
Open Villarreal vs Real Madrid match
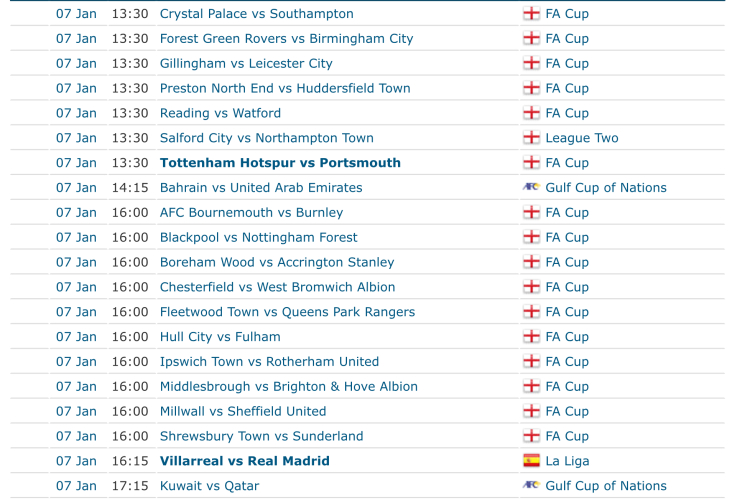(244, 461)
